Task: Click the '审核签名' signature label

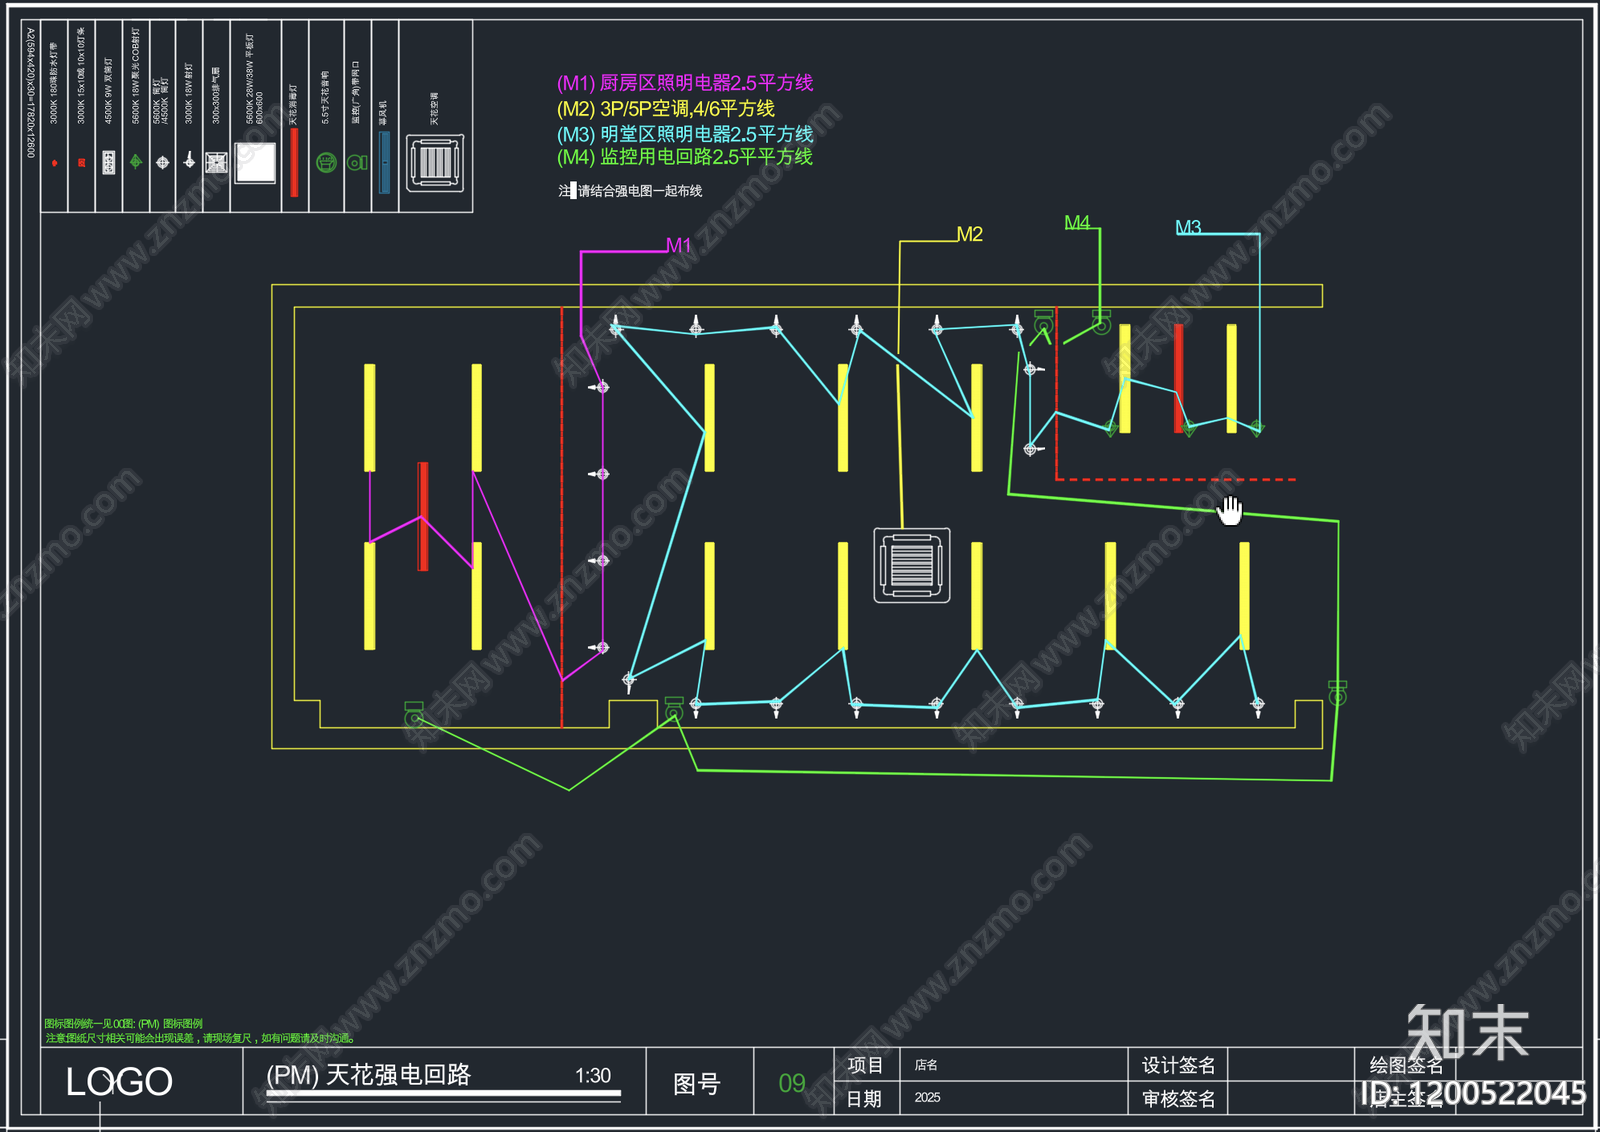Action: click(1179, 1100)
